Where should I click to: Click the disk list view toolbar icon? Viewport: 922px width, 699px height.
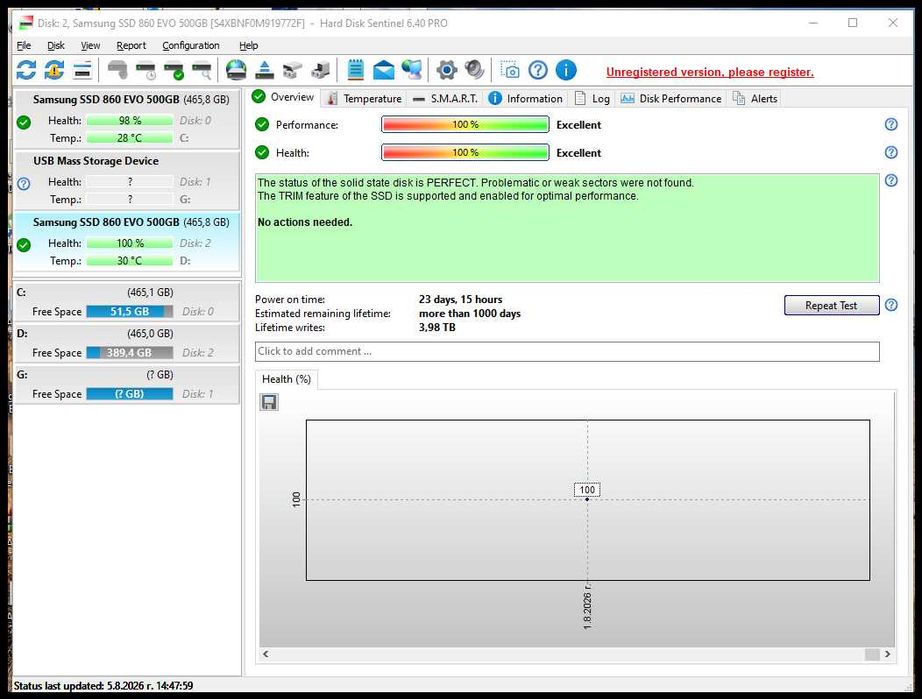(82, 71)
